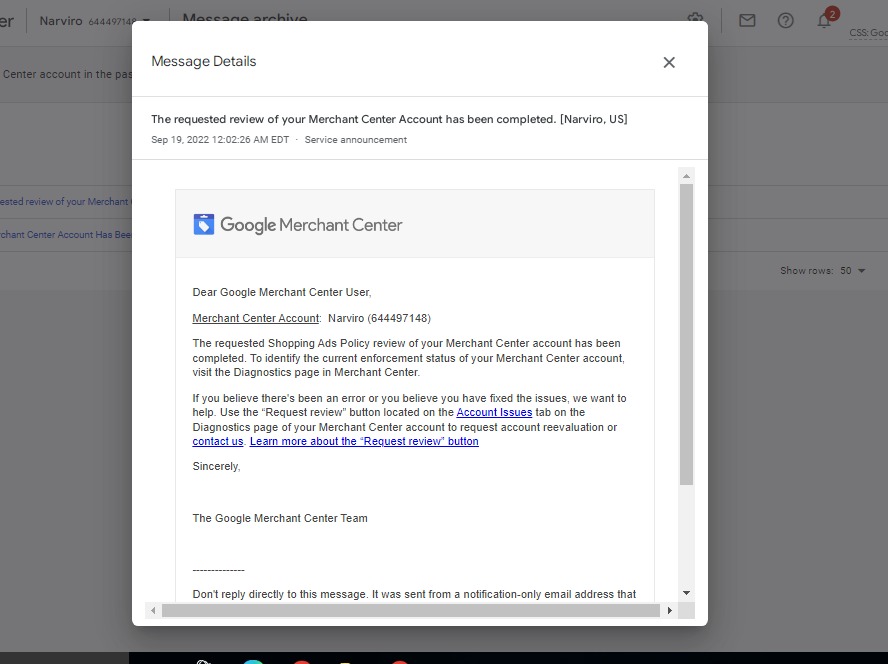
Task: Open the mail icon in the header
Action: tap(747, 21)
